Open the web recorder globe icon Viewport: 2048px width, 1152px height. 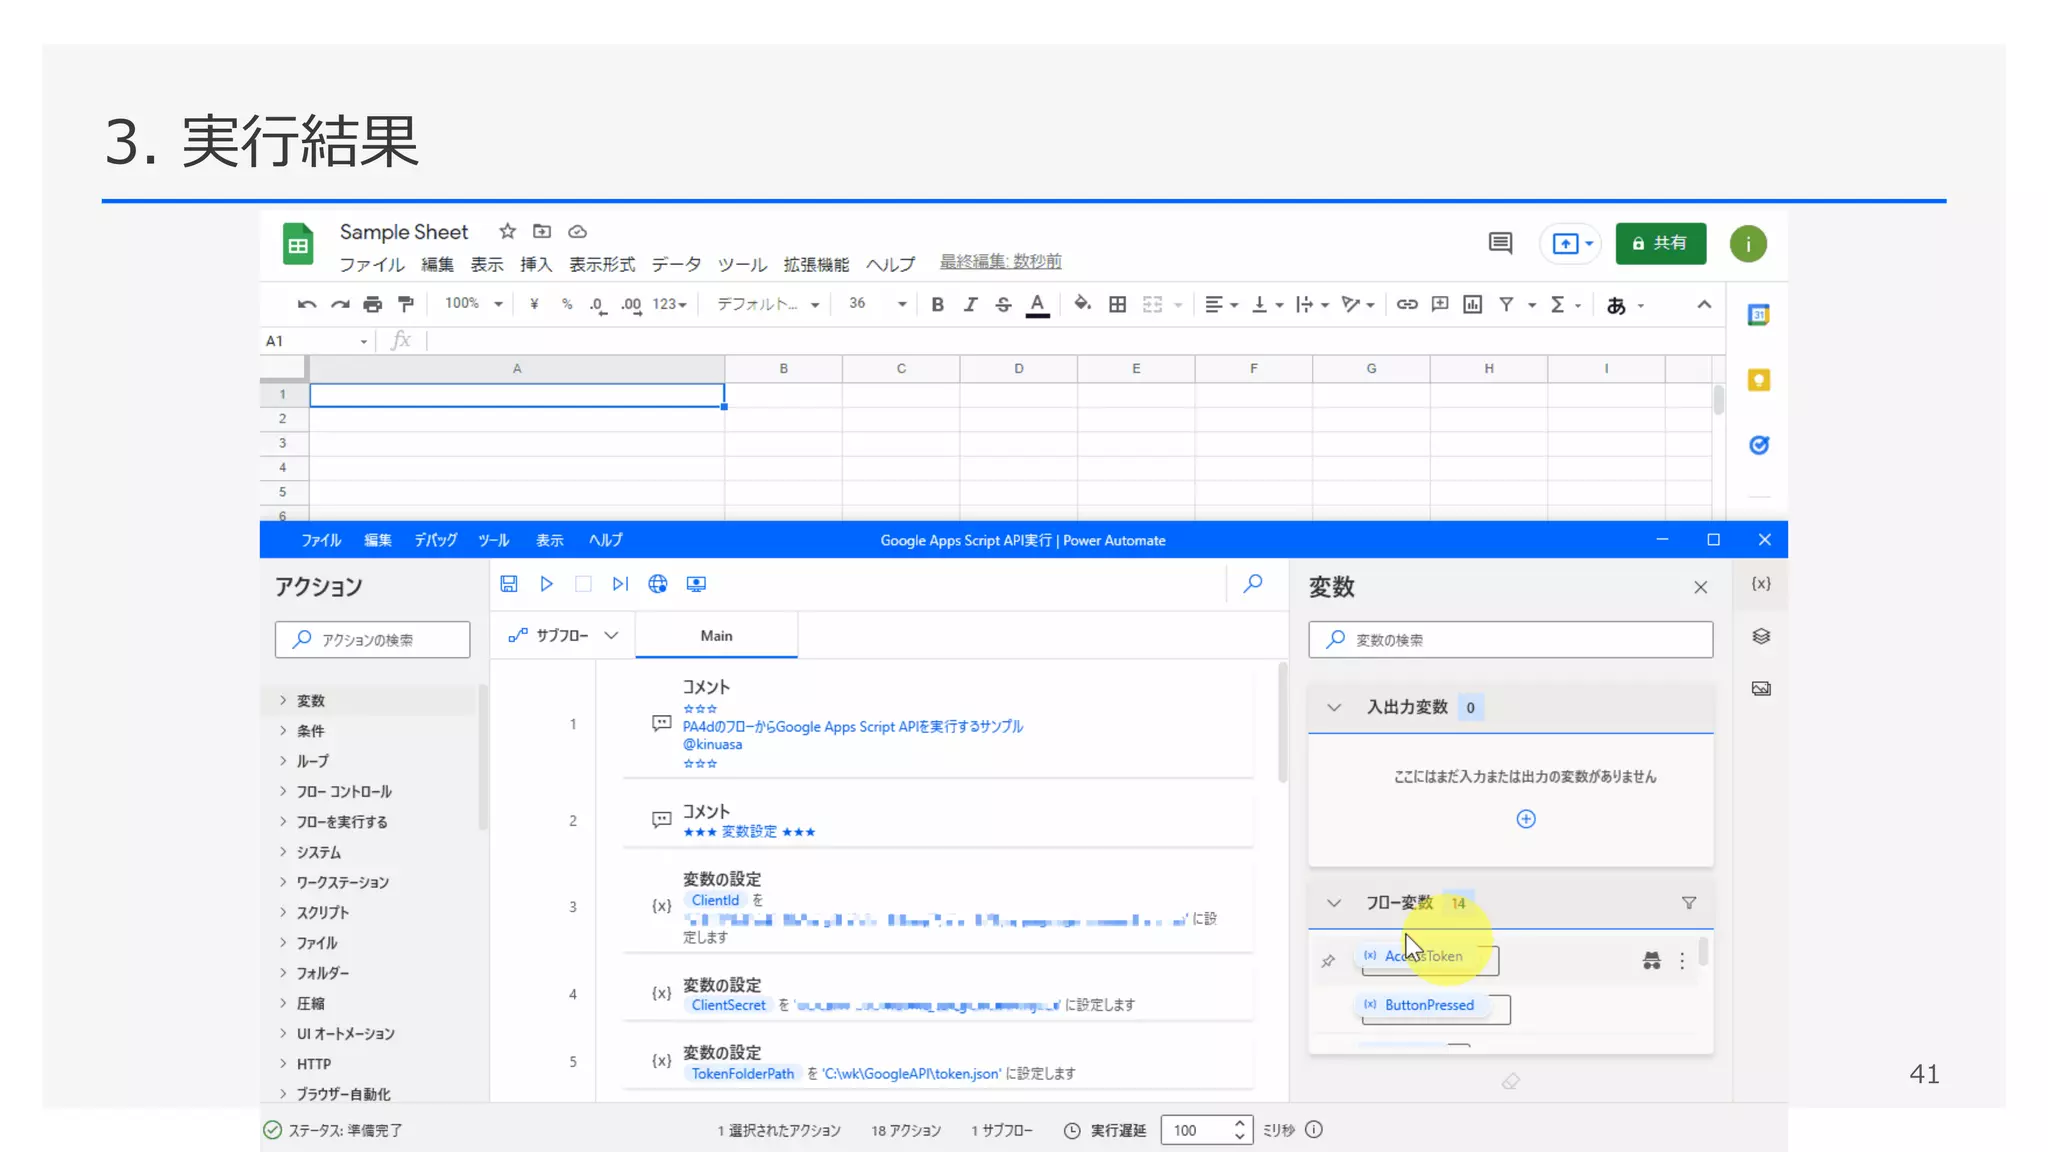[658, 584]
